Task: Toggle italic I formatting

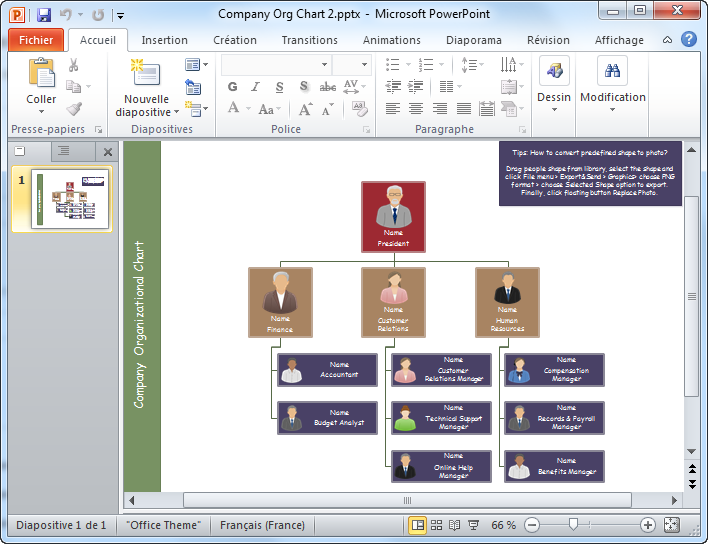Action: tap(256, 87)
